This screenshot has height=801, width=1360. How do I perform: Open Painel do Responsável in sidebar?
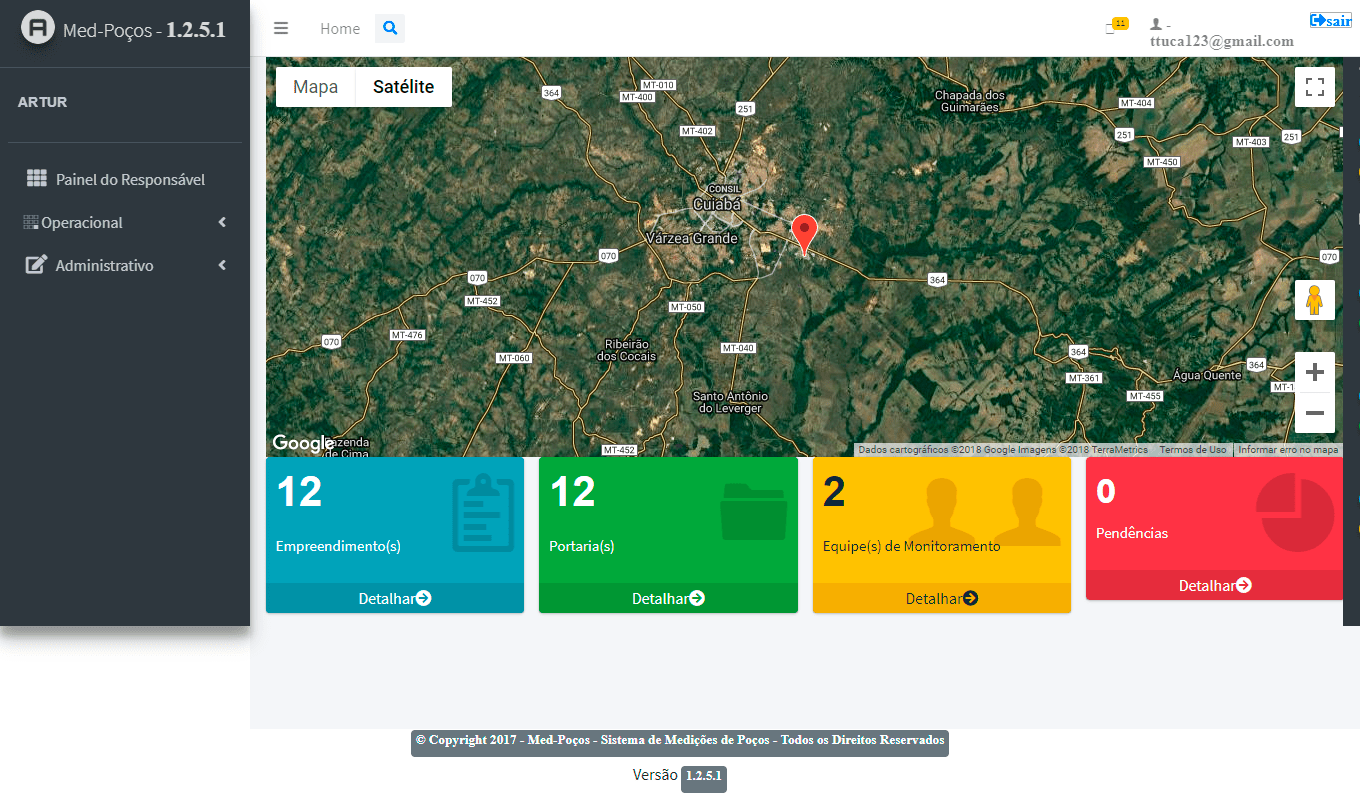coord(130,180)
